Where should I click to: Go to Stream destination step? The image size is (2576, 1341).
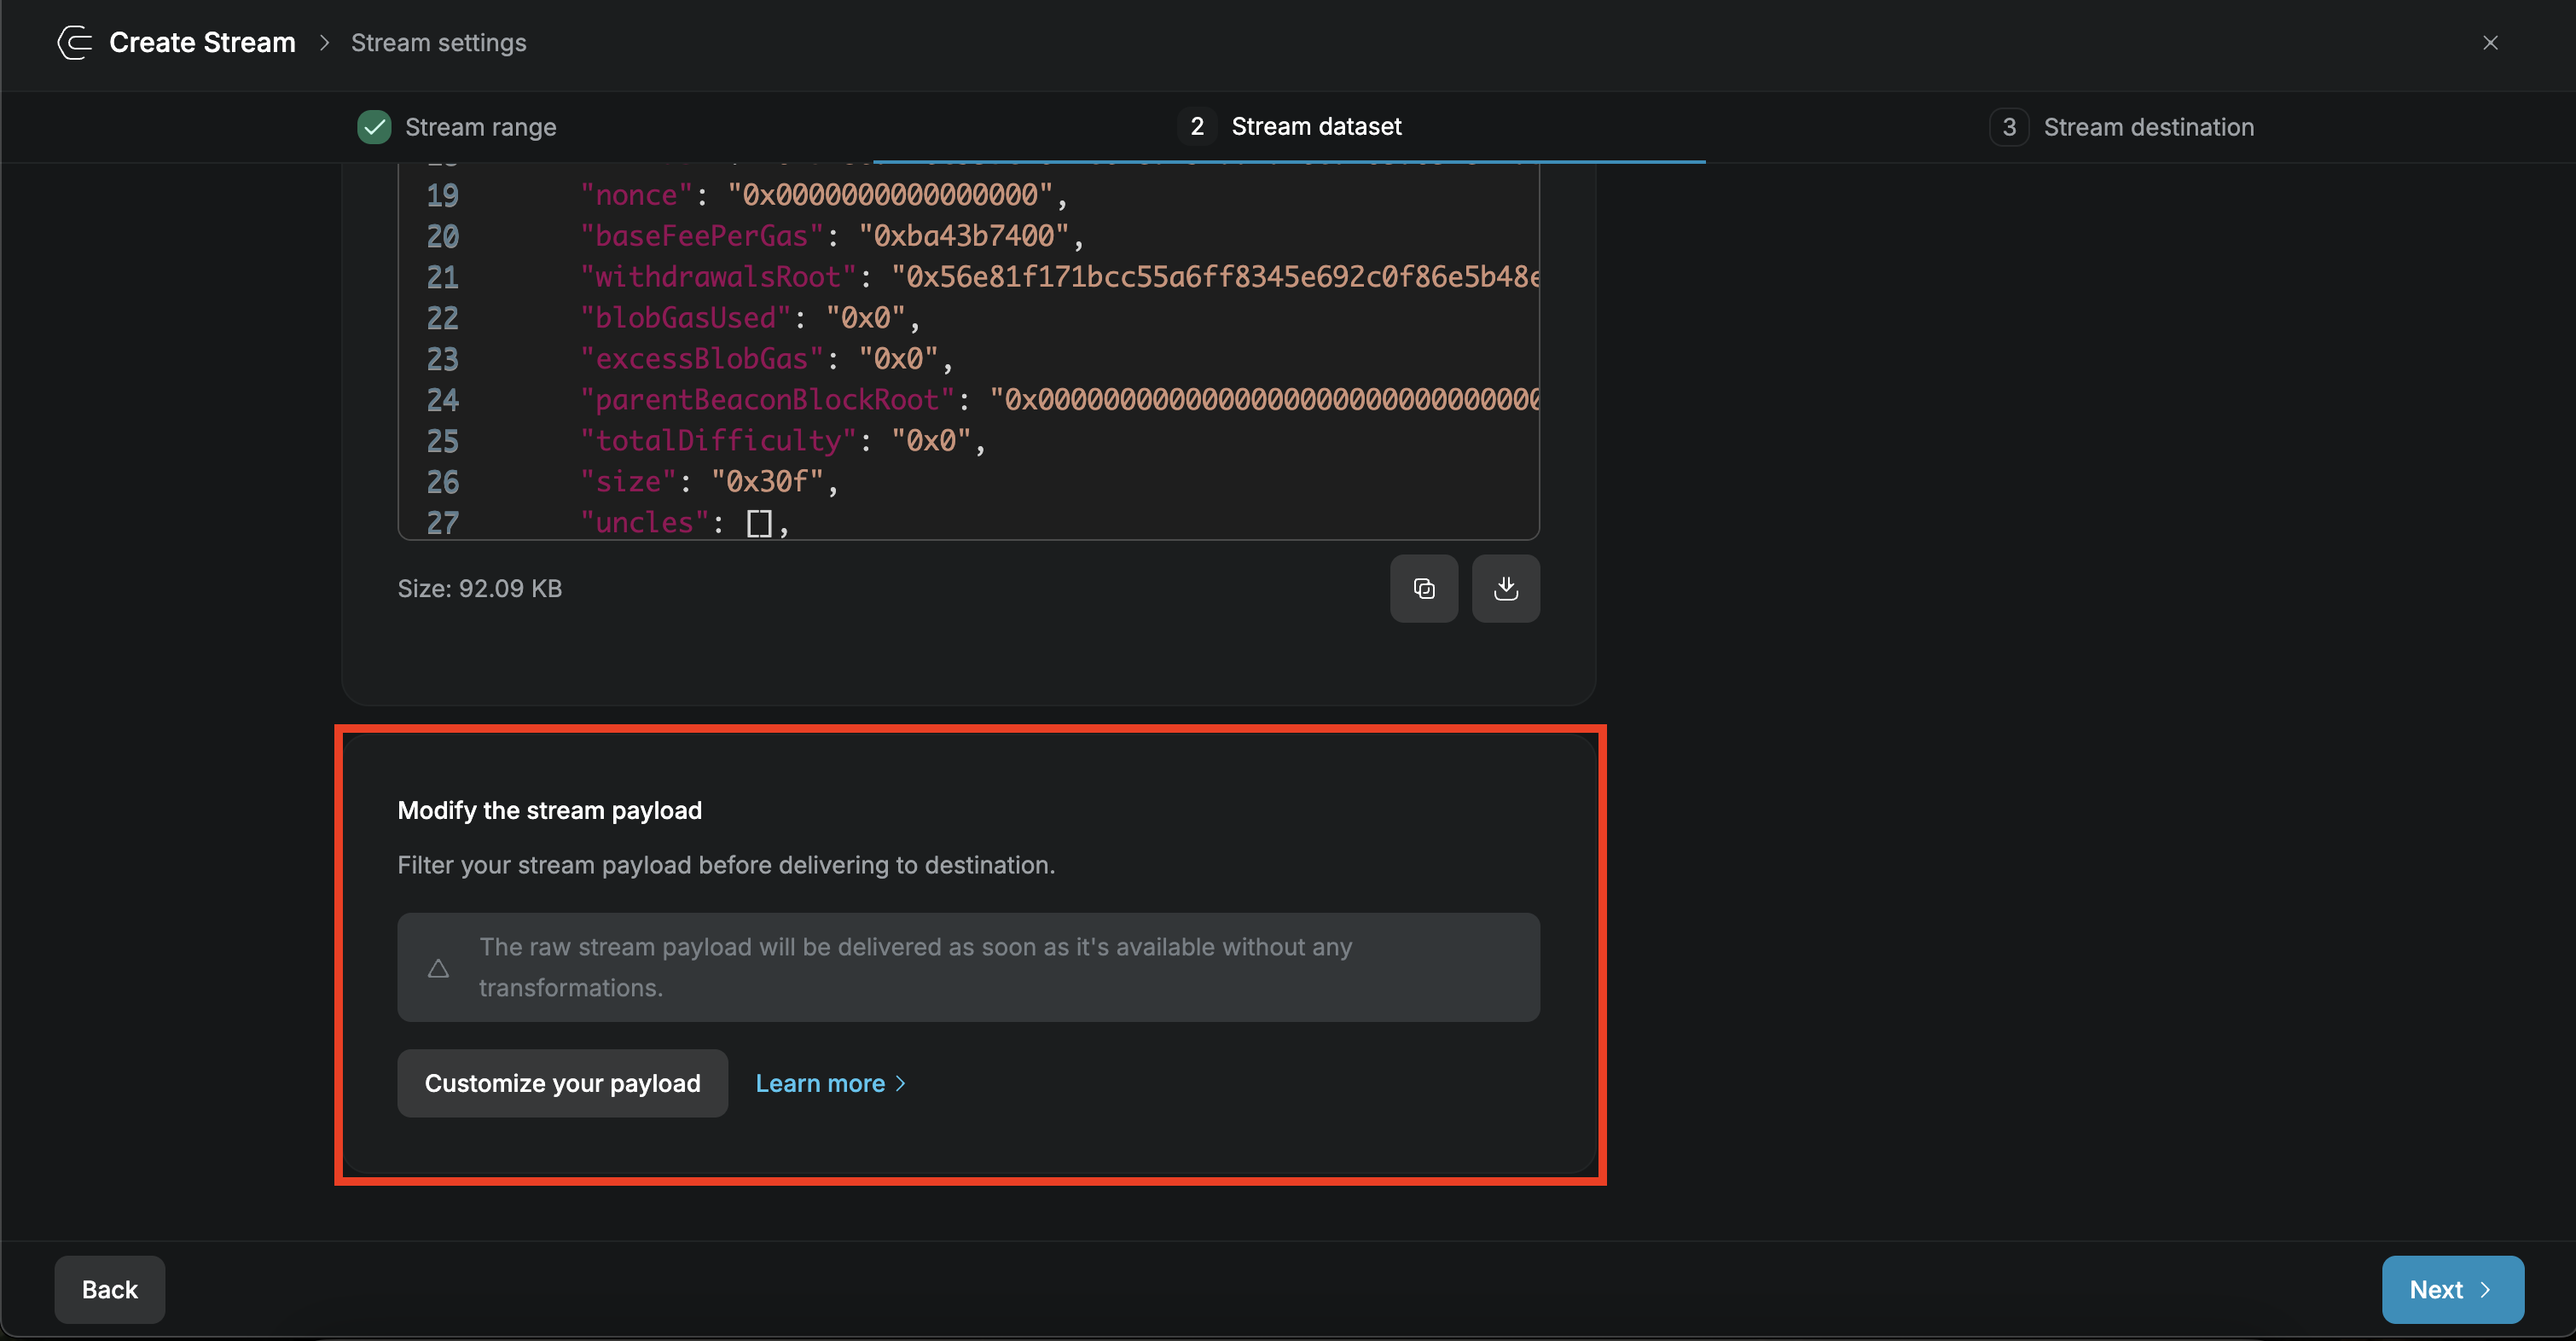pos(2148,127)
